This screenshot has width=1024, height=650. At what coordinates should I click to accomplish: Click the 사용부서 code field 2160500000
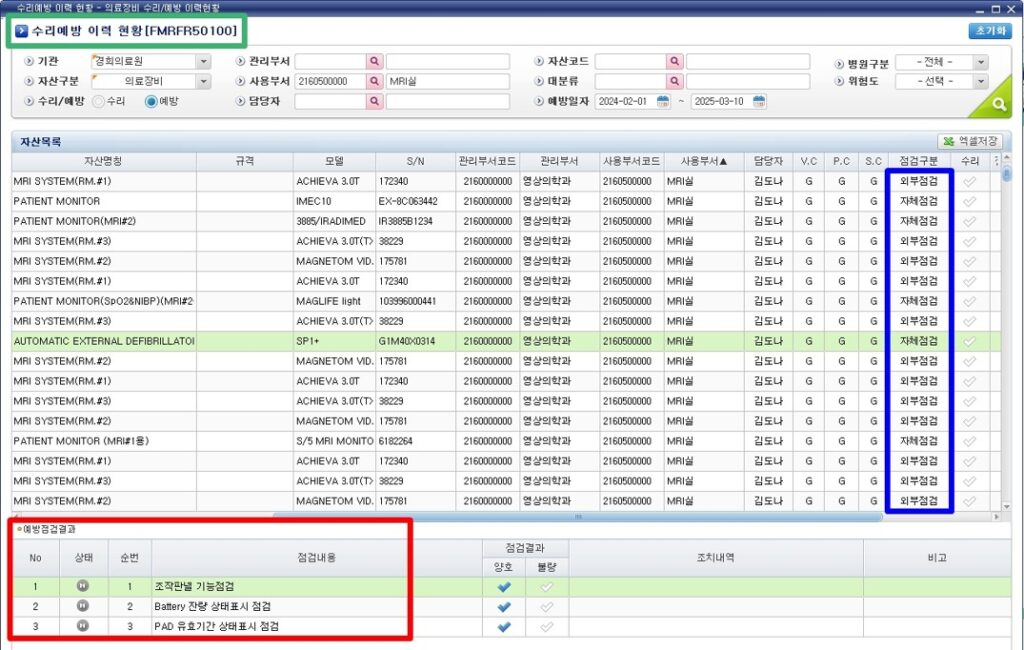click(330, 82)
